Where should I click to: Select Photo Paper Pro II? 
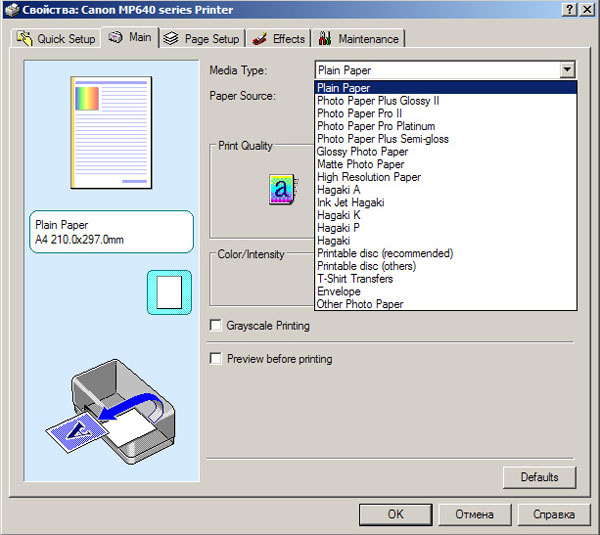[x=446, y=113]
